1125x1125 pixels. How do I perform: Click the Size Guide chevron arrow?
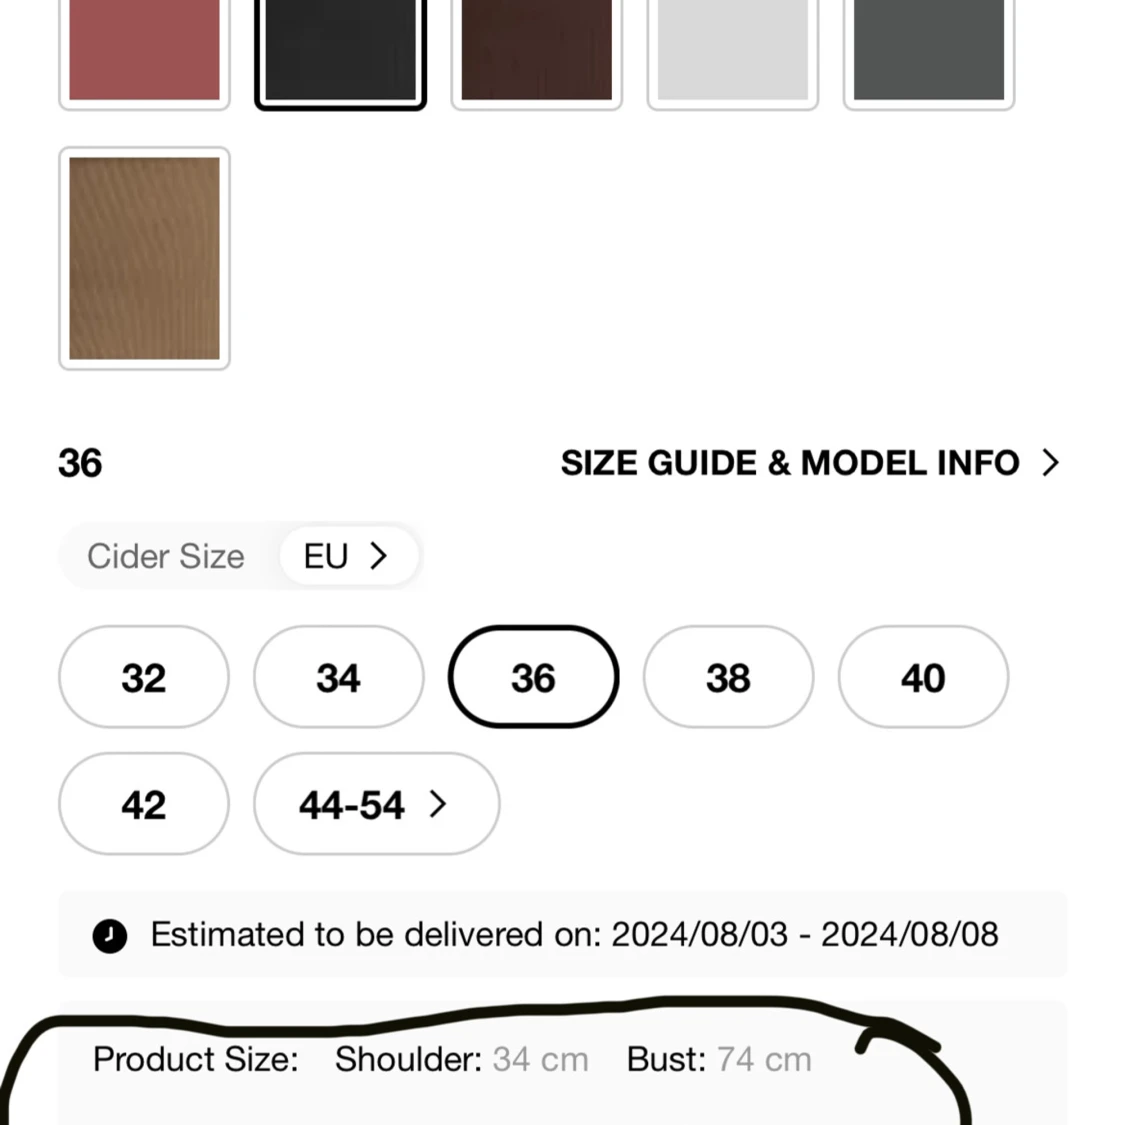pos(1050,463)
